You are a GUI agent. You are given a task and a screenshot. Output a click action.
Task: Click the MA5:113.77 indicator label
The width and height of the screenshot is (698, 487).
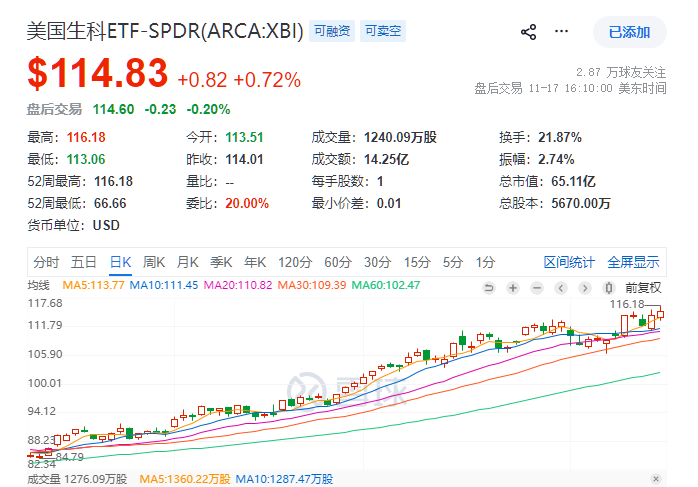93,285
